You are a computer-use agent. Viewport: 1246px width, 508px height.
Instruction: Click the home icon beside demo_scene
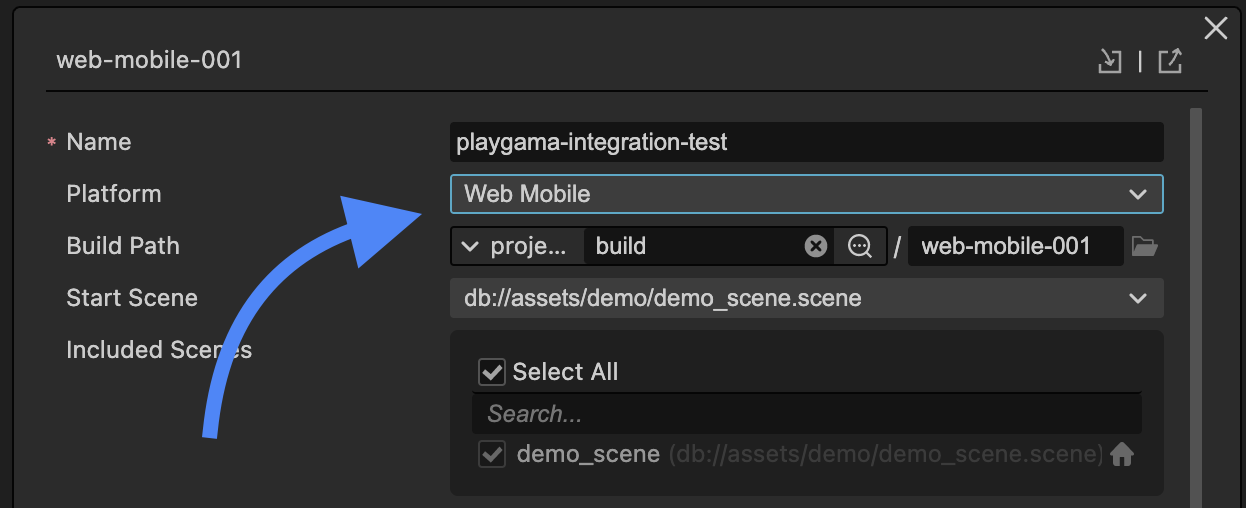point(1122,455)
